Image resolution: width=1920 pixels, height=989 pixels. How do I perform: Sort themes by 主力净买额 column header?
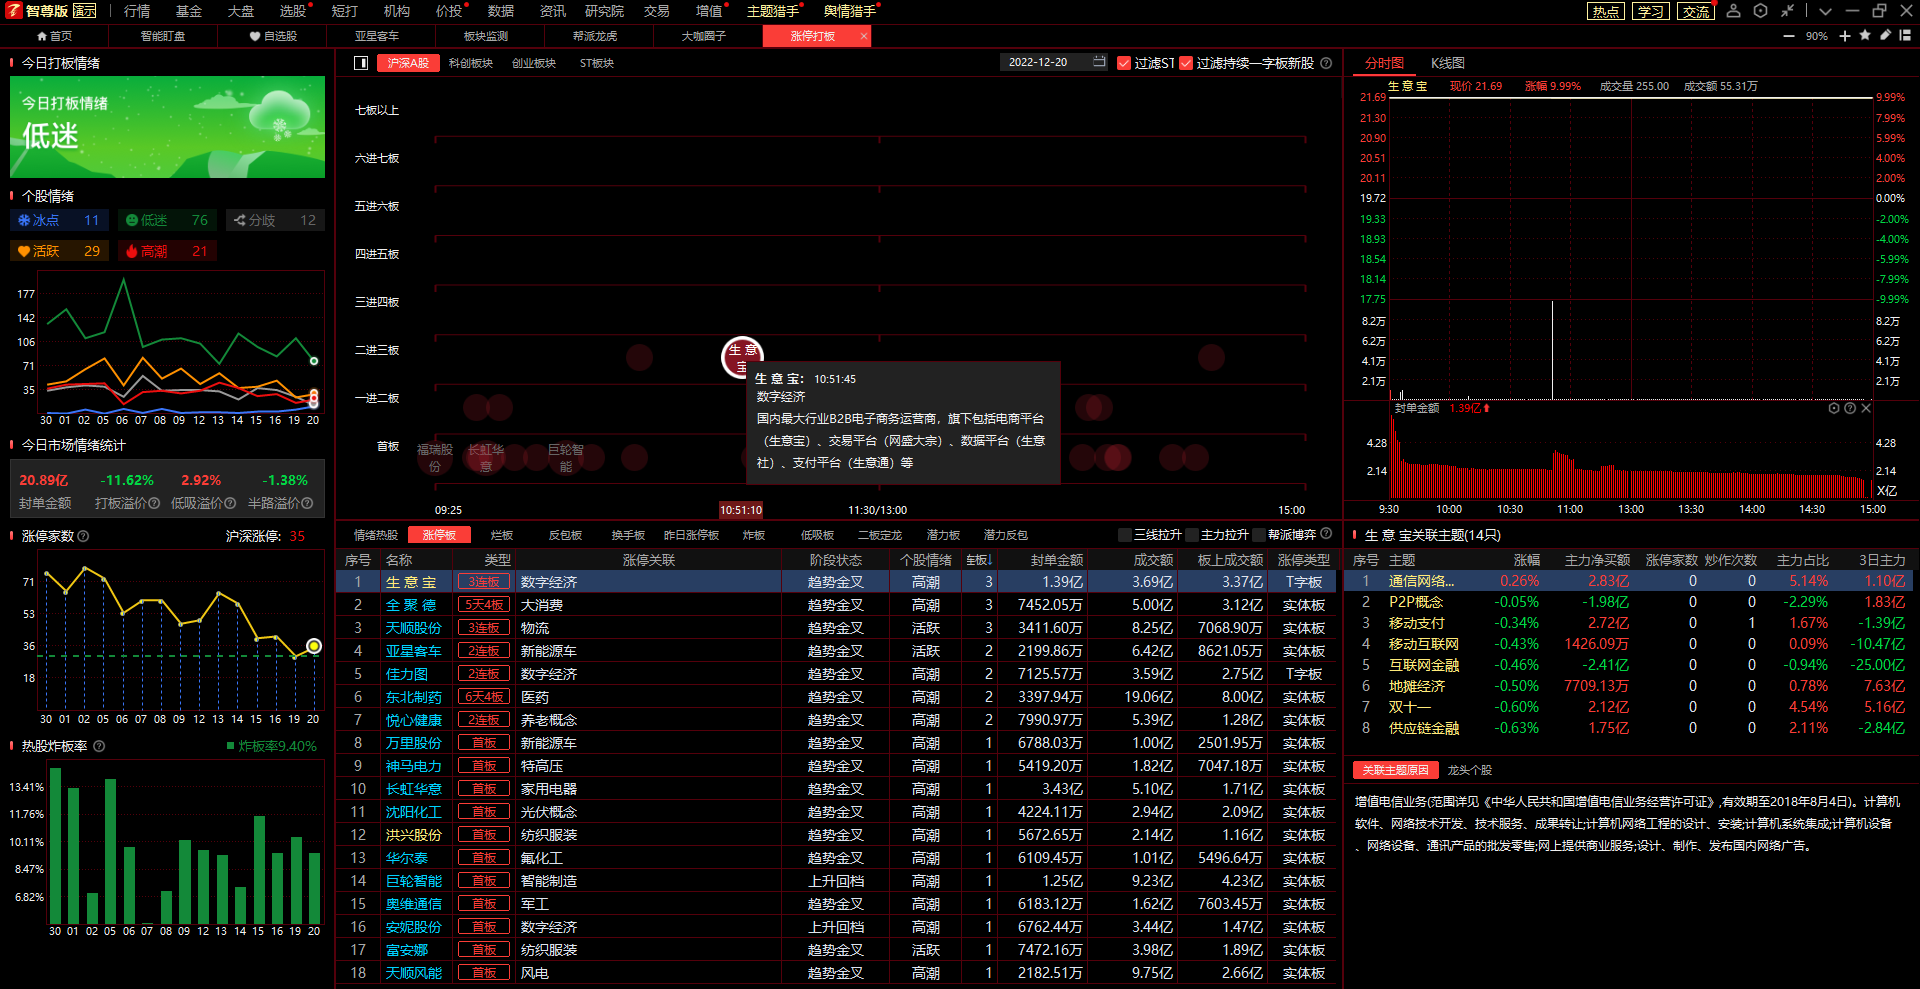1597,560
